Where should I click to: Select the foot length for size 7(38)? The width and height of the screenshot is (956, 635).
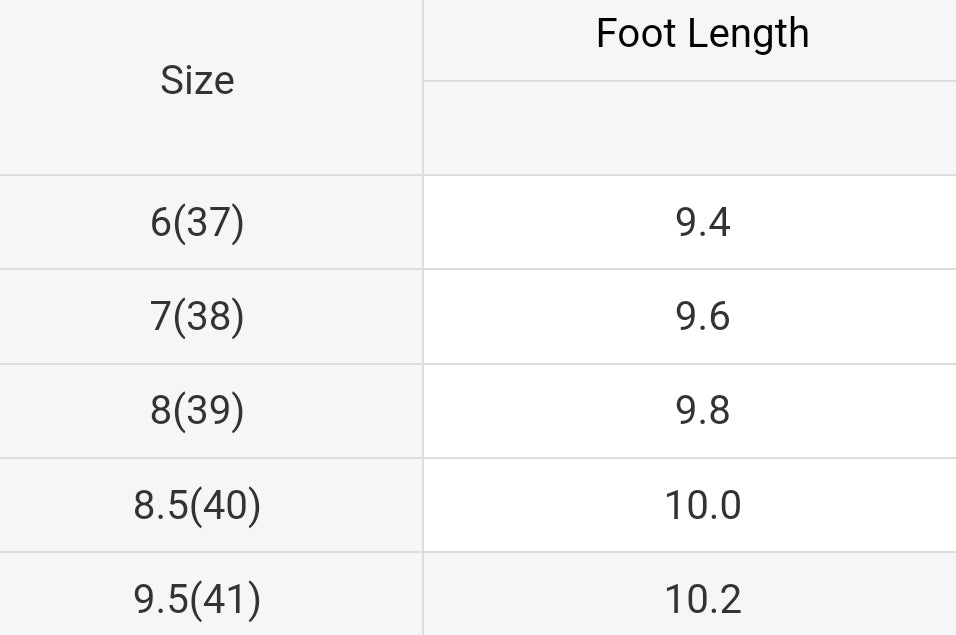click(703, 317)
